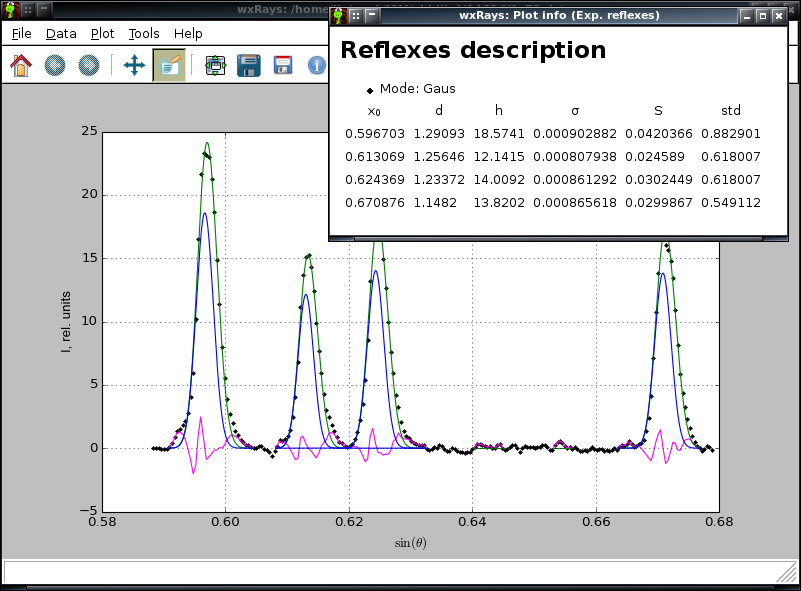Click the Plot info window menu icon
The height and width of the screenshot is (591, 801).
pos(338,16)
